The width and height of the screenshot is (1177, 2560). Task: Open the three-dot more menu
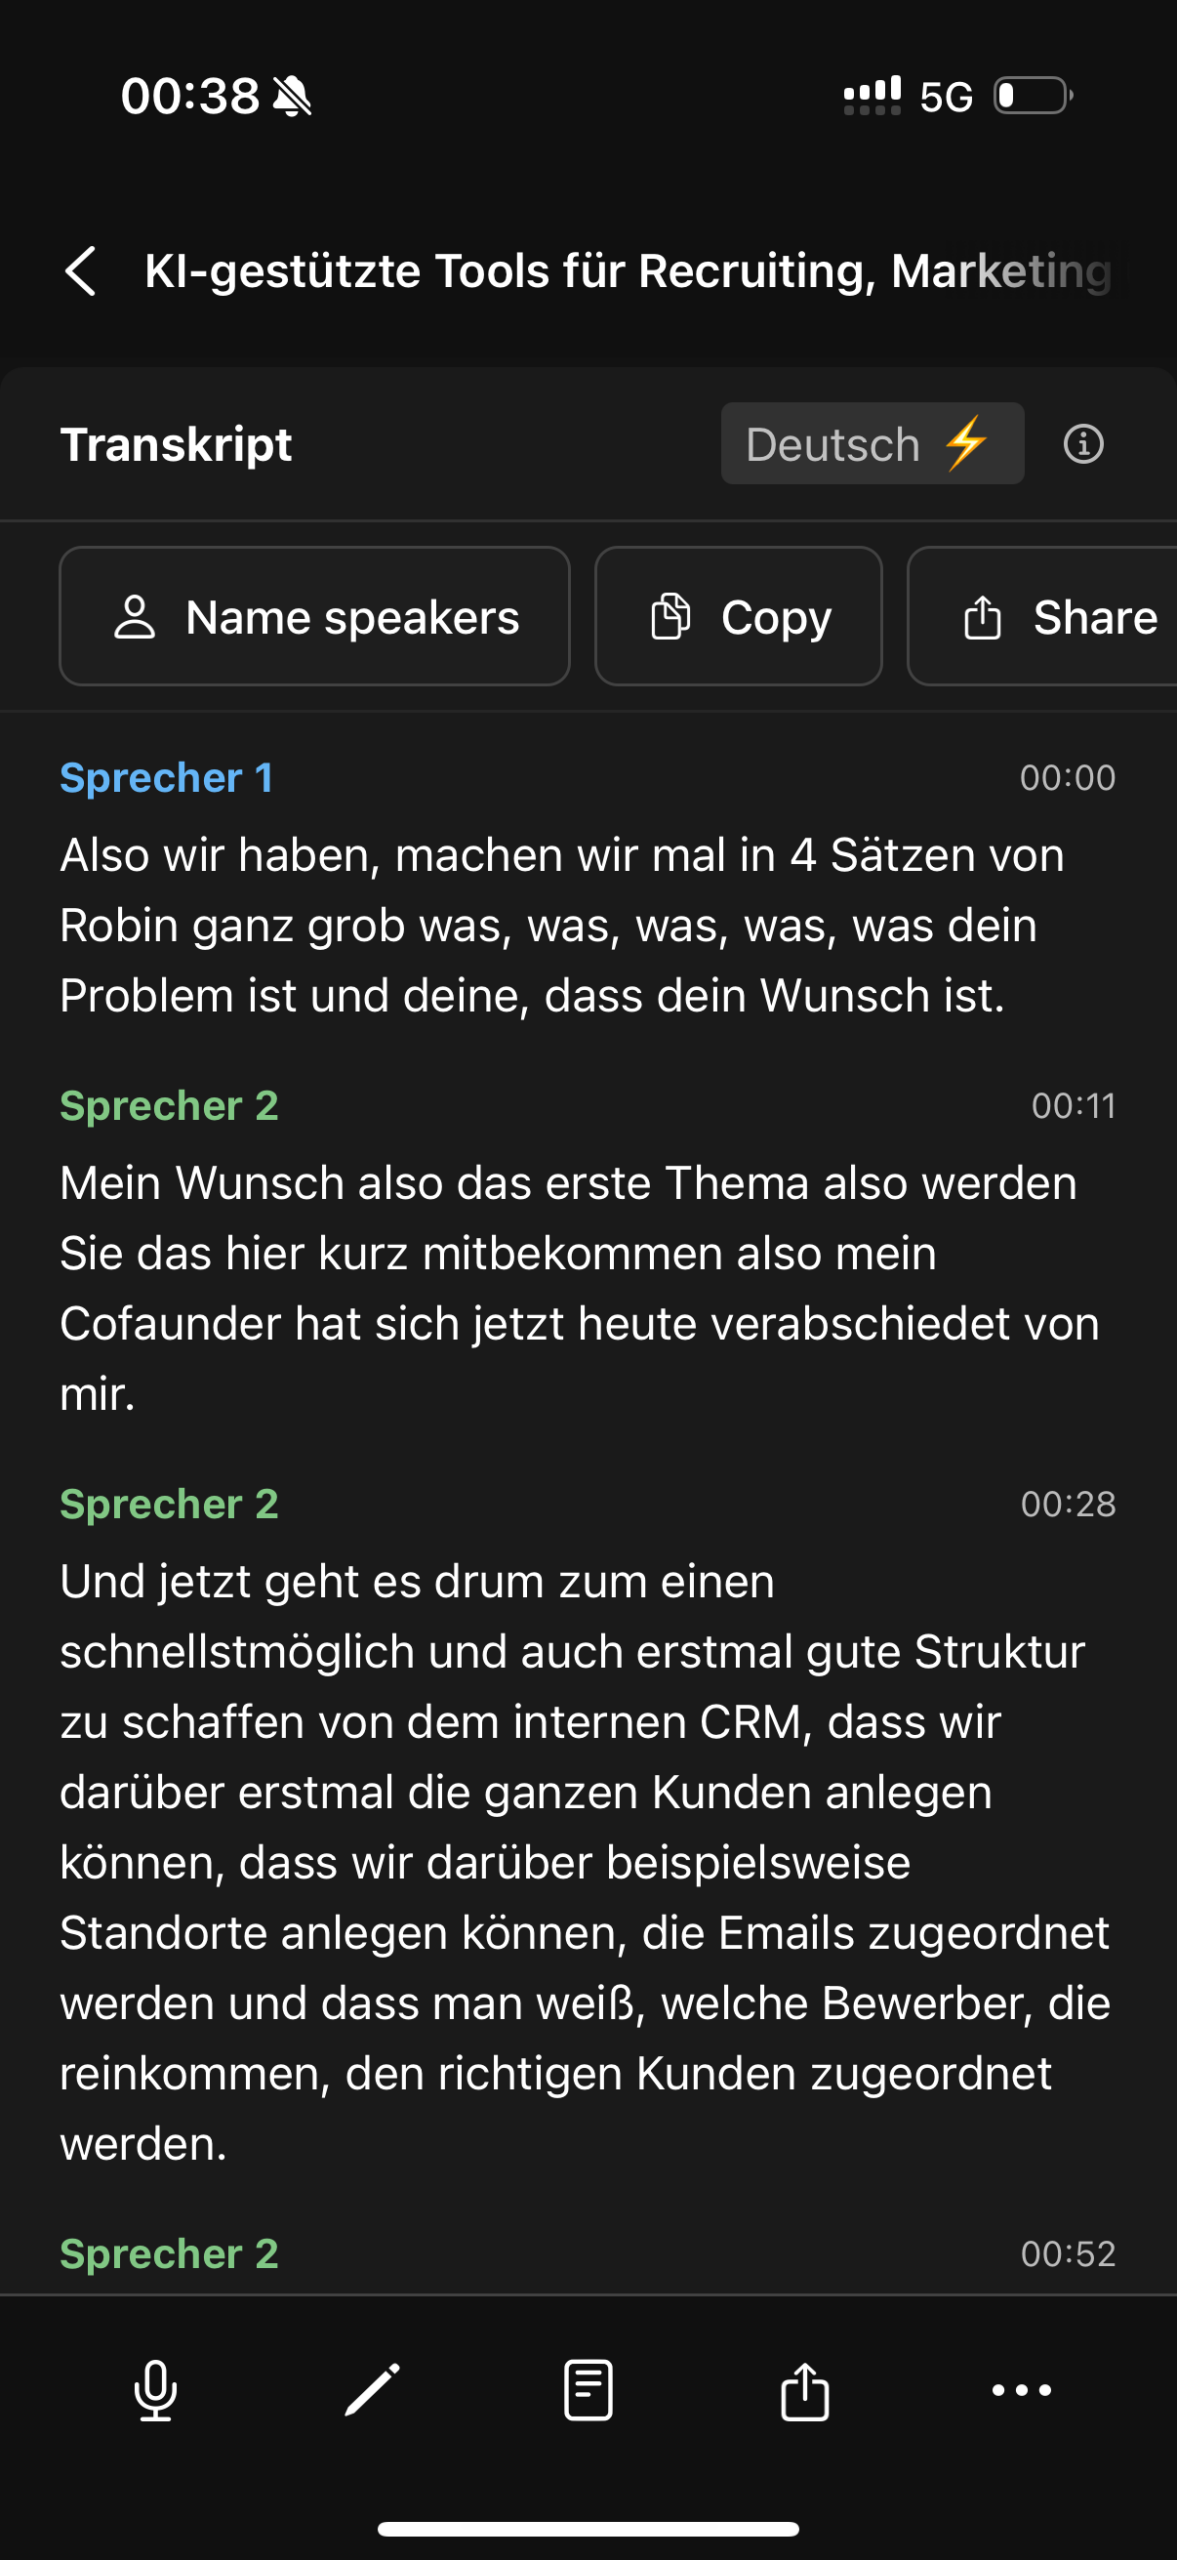pyautogui.click(x=1021, y=2390)
